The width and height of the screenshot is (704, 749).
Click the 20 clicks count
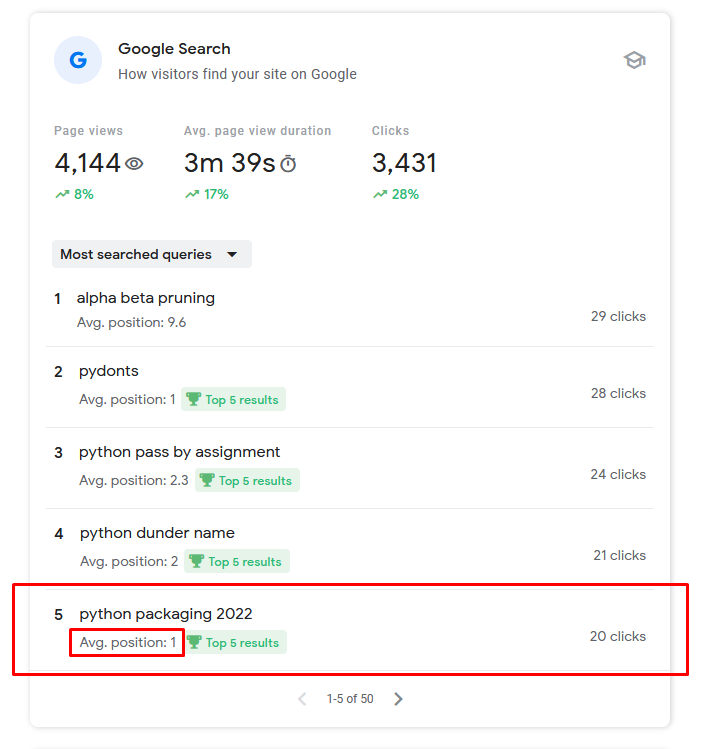tap(618, 636)
